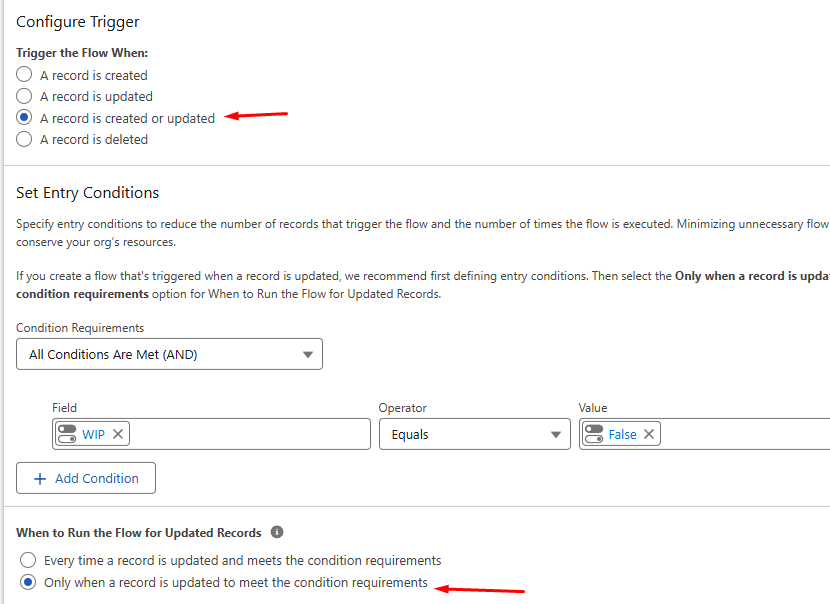Click the WIP field pill label
Viewport: 830px width, 604px height.
coord(95,434)
